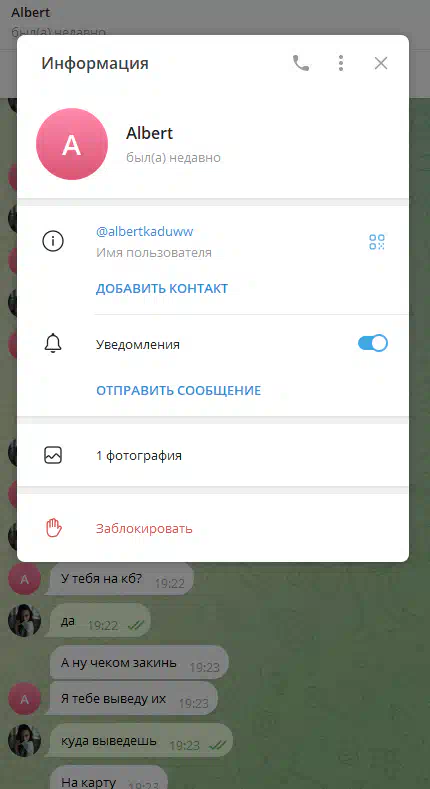Click the red hand block icon
The width and height of the screenshot is (430, 789).
[x=53, y=528]
